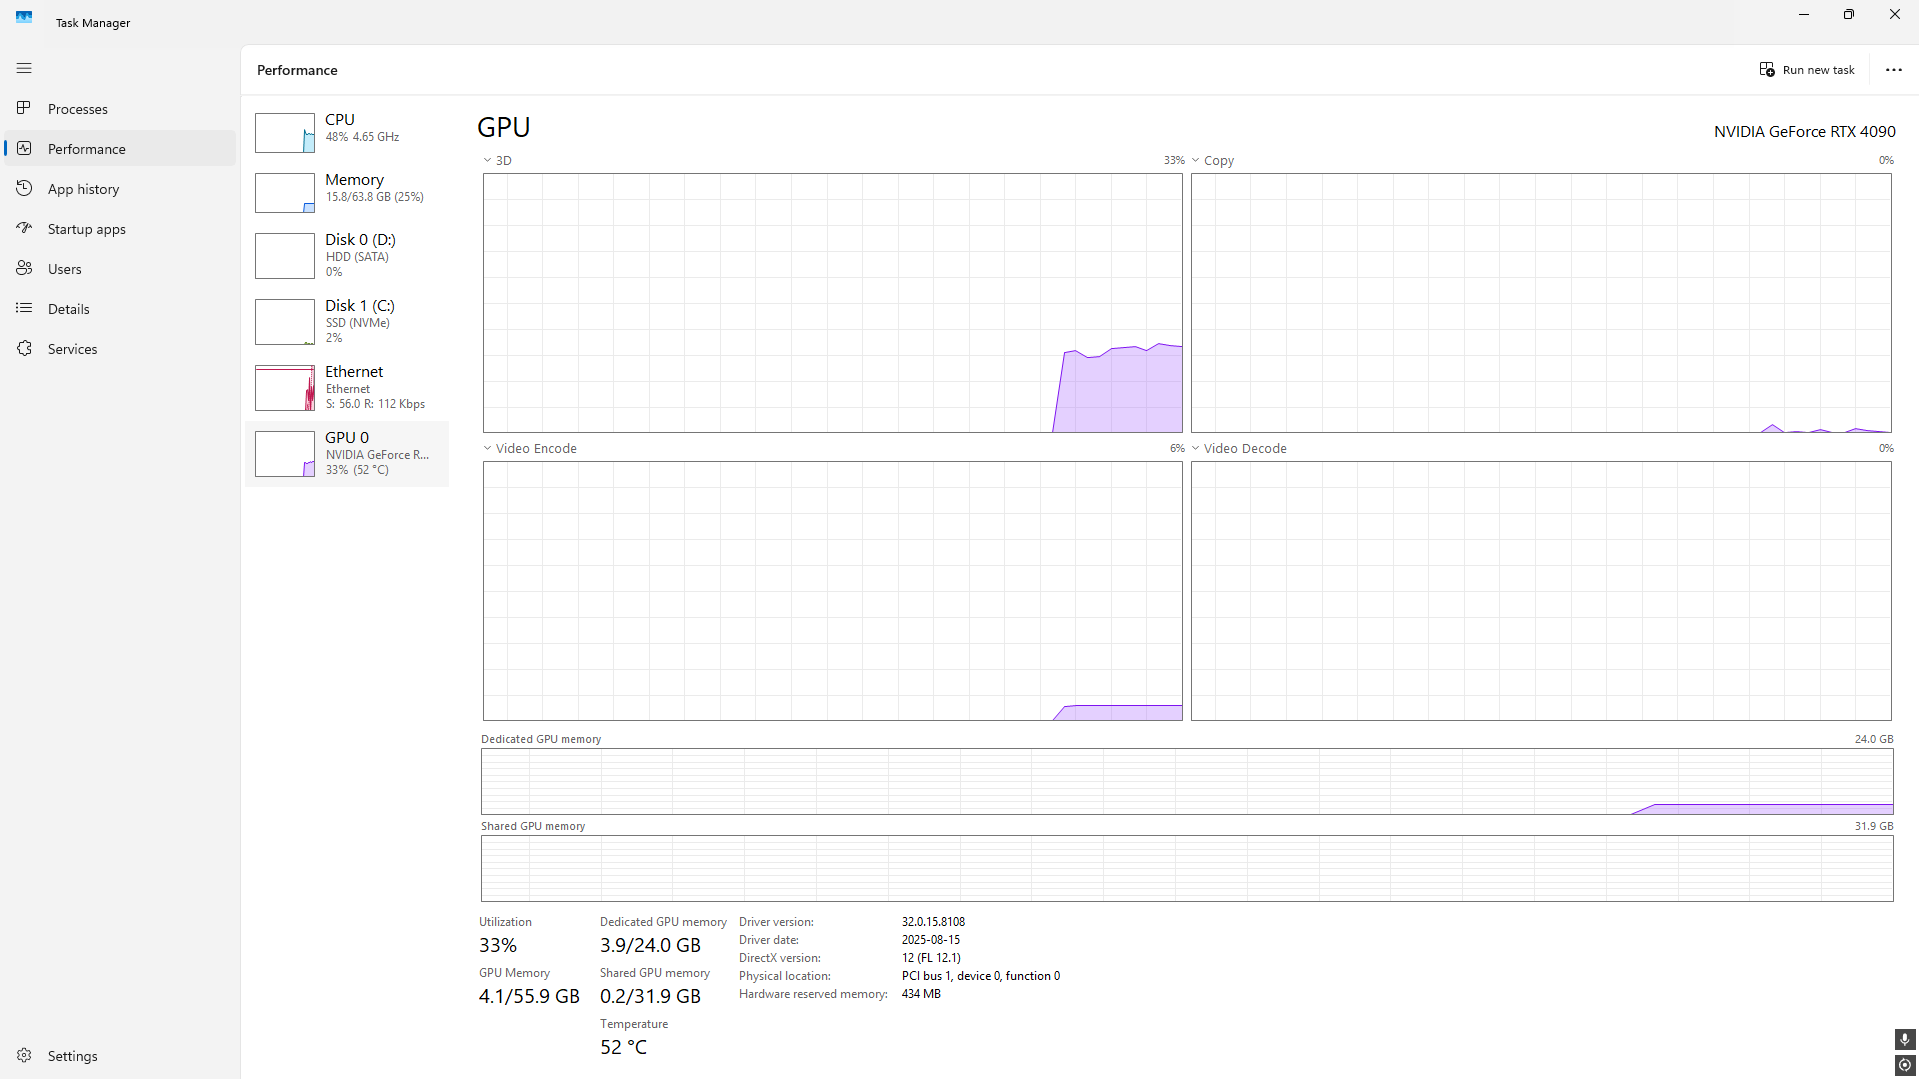Click the Task Manager app icon
The width and height of the screenshot is (1919, 1079).
click(24, 17)
